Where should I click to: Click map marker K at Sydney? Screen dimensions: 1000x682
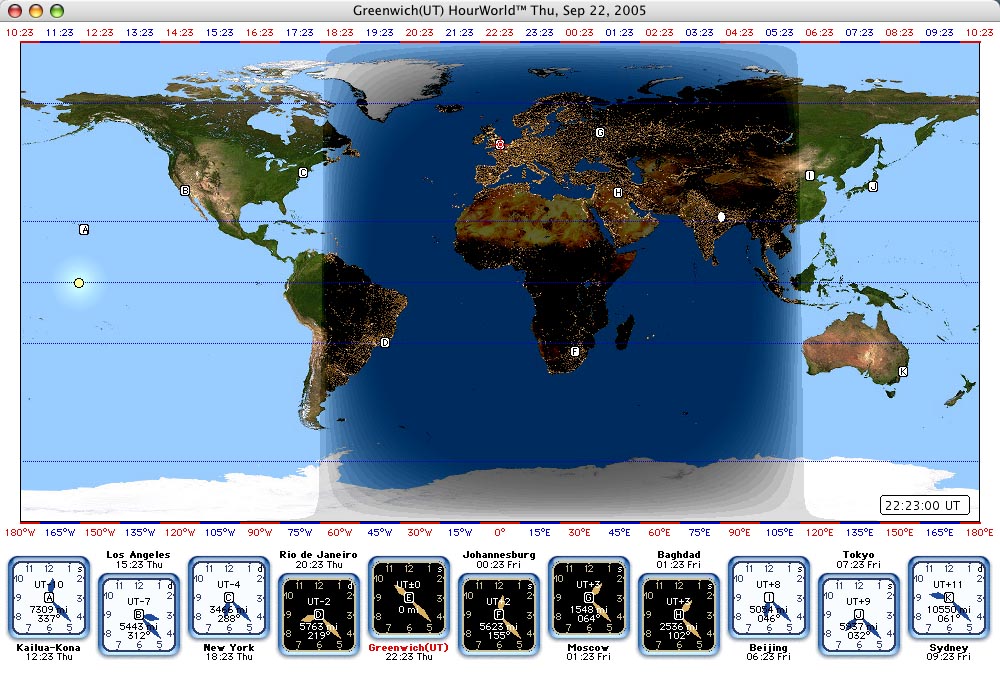click(x=902, y=371)
